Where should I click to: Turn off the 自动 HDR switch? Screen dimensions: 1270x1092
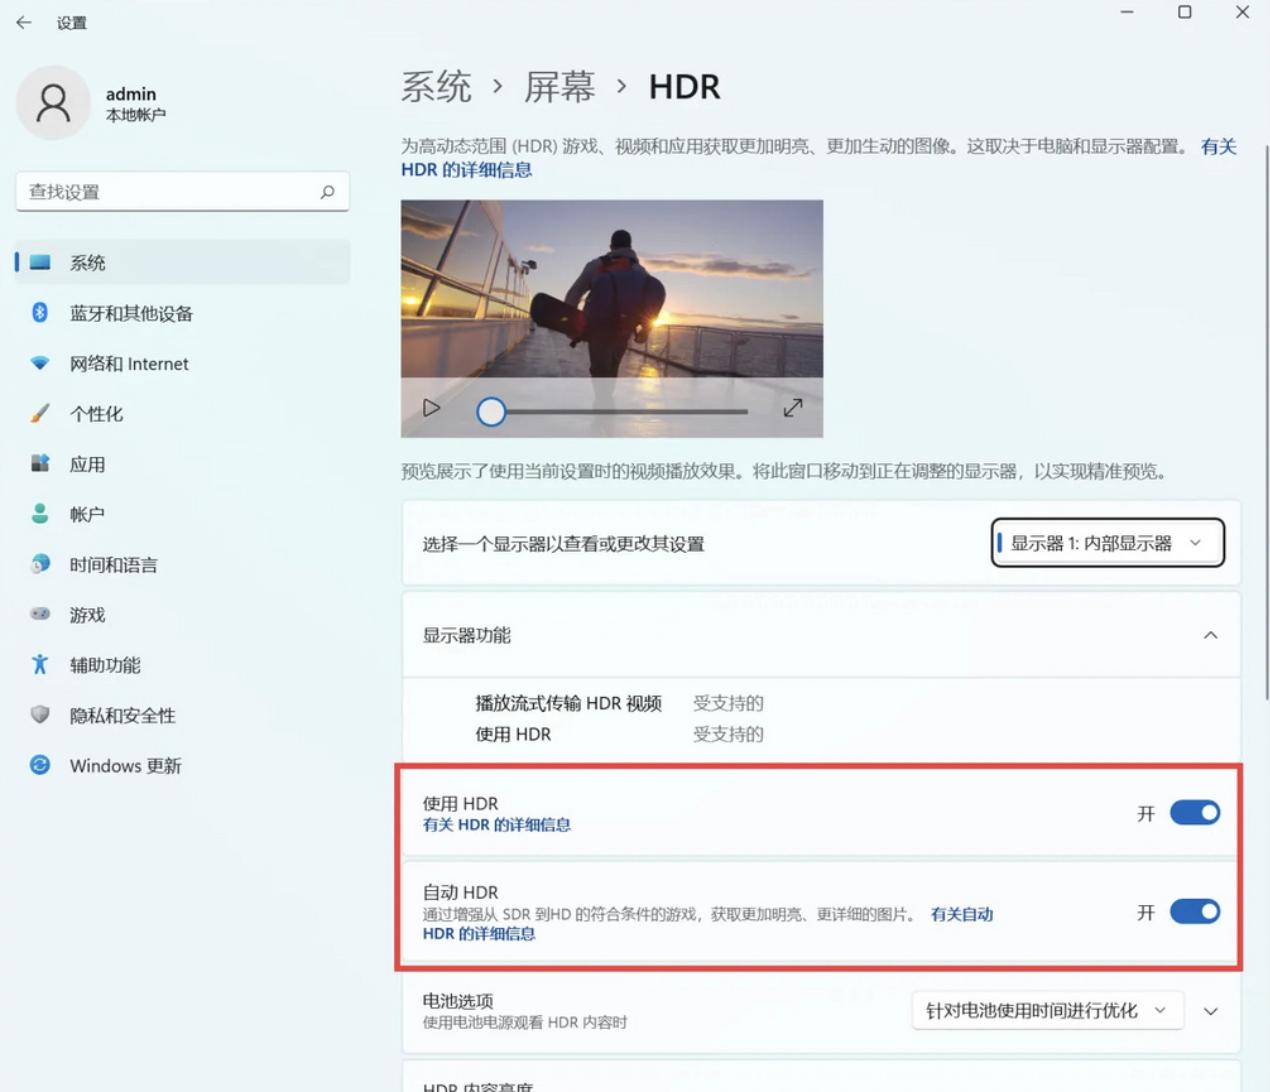[1194, 912]
